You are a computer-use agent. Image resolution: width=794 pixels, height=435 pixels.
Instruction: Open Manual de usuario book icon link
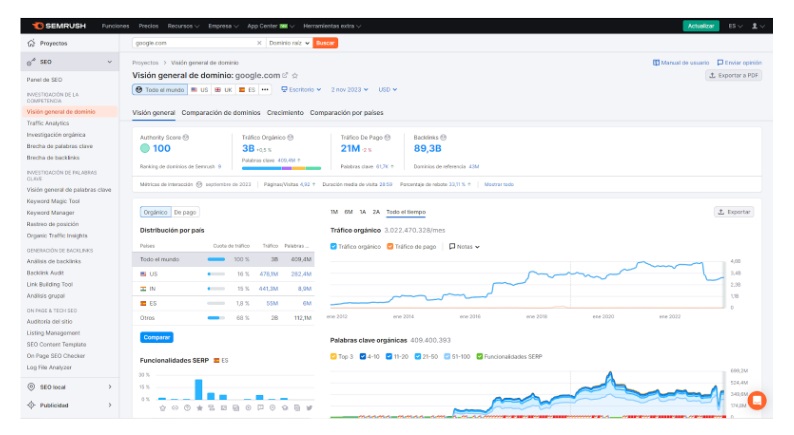(x=681, y=63)
